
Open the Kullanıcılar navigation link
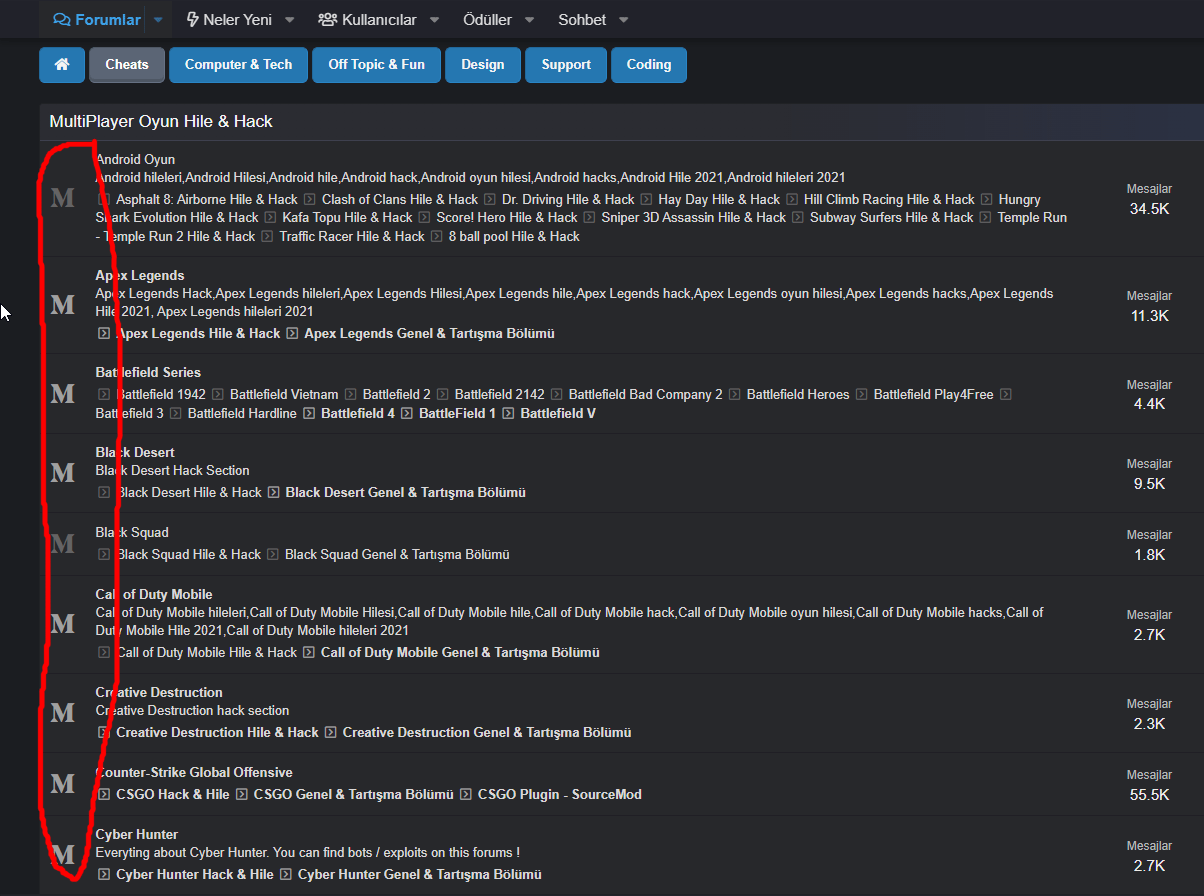tap(367, 19)
